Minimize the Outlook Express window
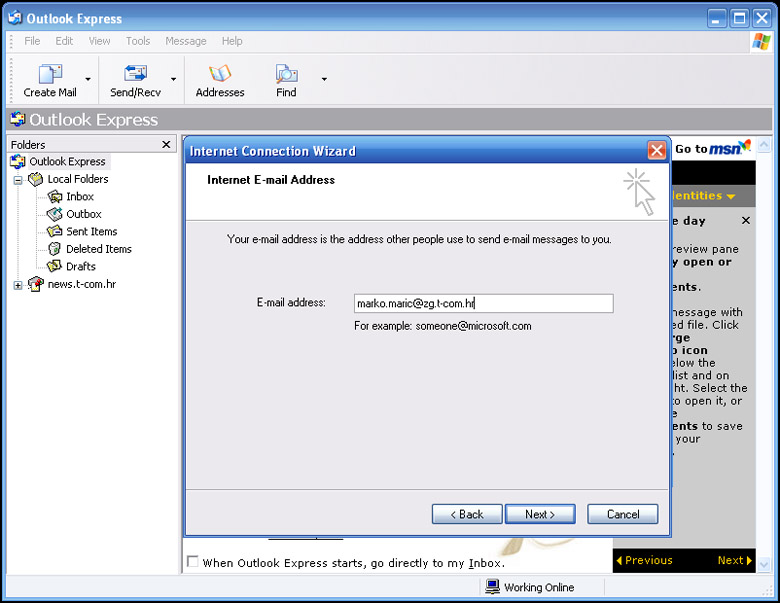 716,19
